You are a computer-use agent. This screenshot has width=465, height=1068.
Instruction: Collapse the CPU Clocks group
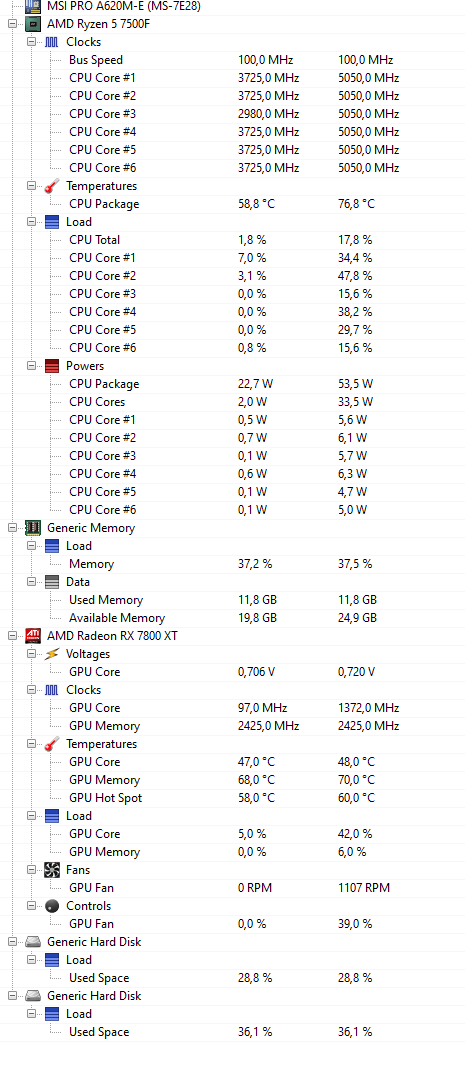tap(31, 42)
